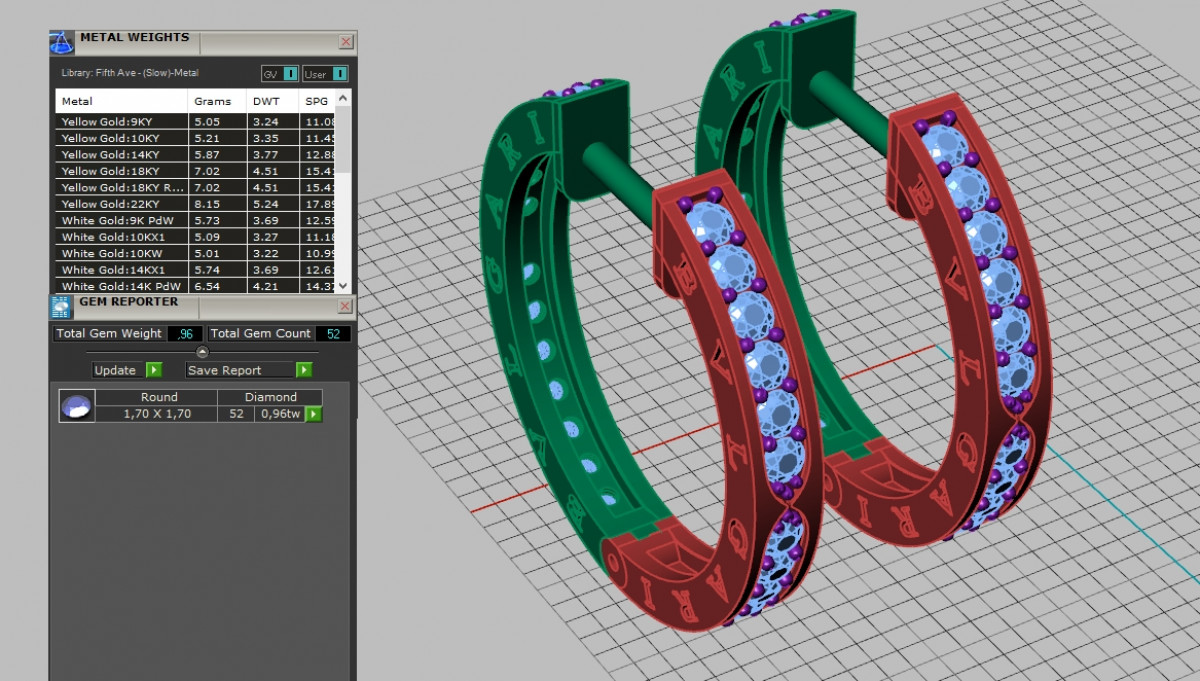Image resolution: width=1200 pixels, height=681 pixels.
Task: Select the White Gold:14K PdW row
Action: click(120, 286)
